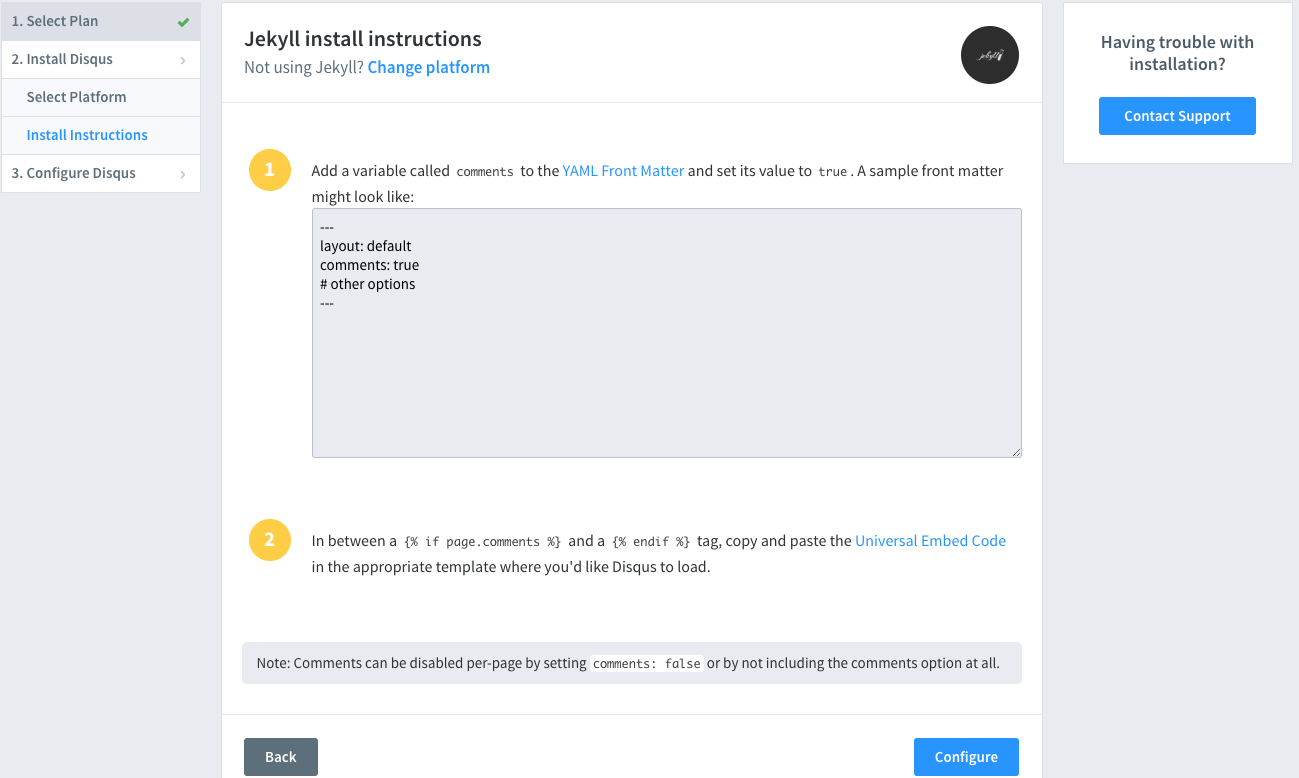1299x778 pixels.
Task: Click the green checkmark beside Select Plan
Action: pyautogui.click(x=183, y=22)
